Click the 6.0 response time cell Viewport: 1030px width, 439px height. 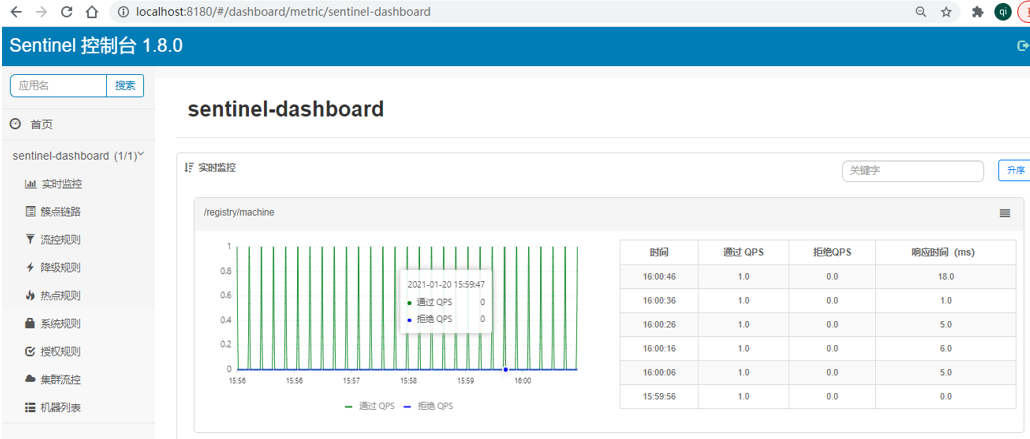click(x=945, y=348)
